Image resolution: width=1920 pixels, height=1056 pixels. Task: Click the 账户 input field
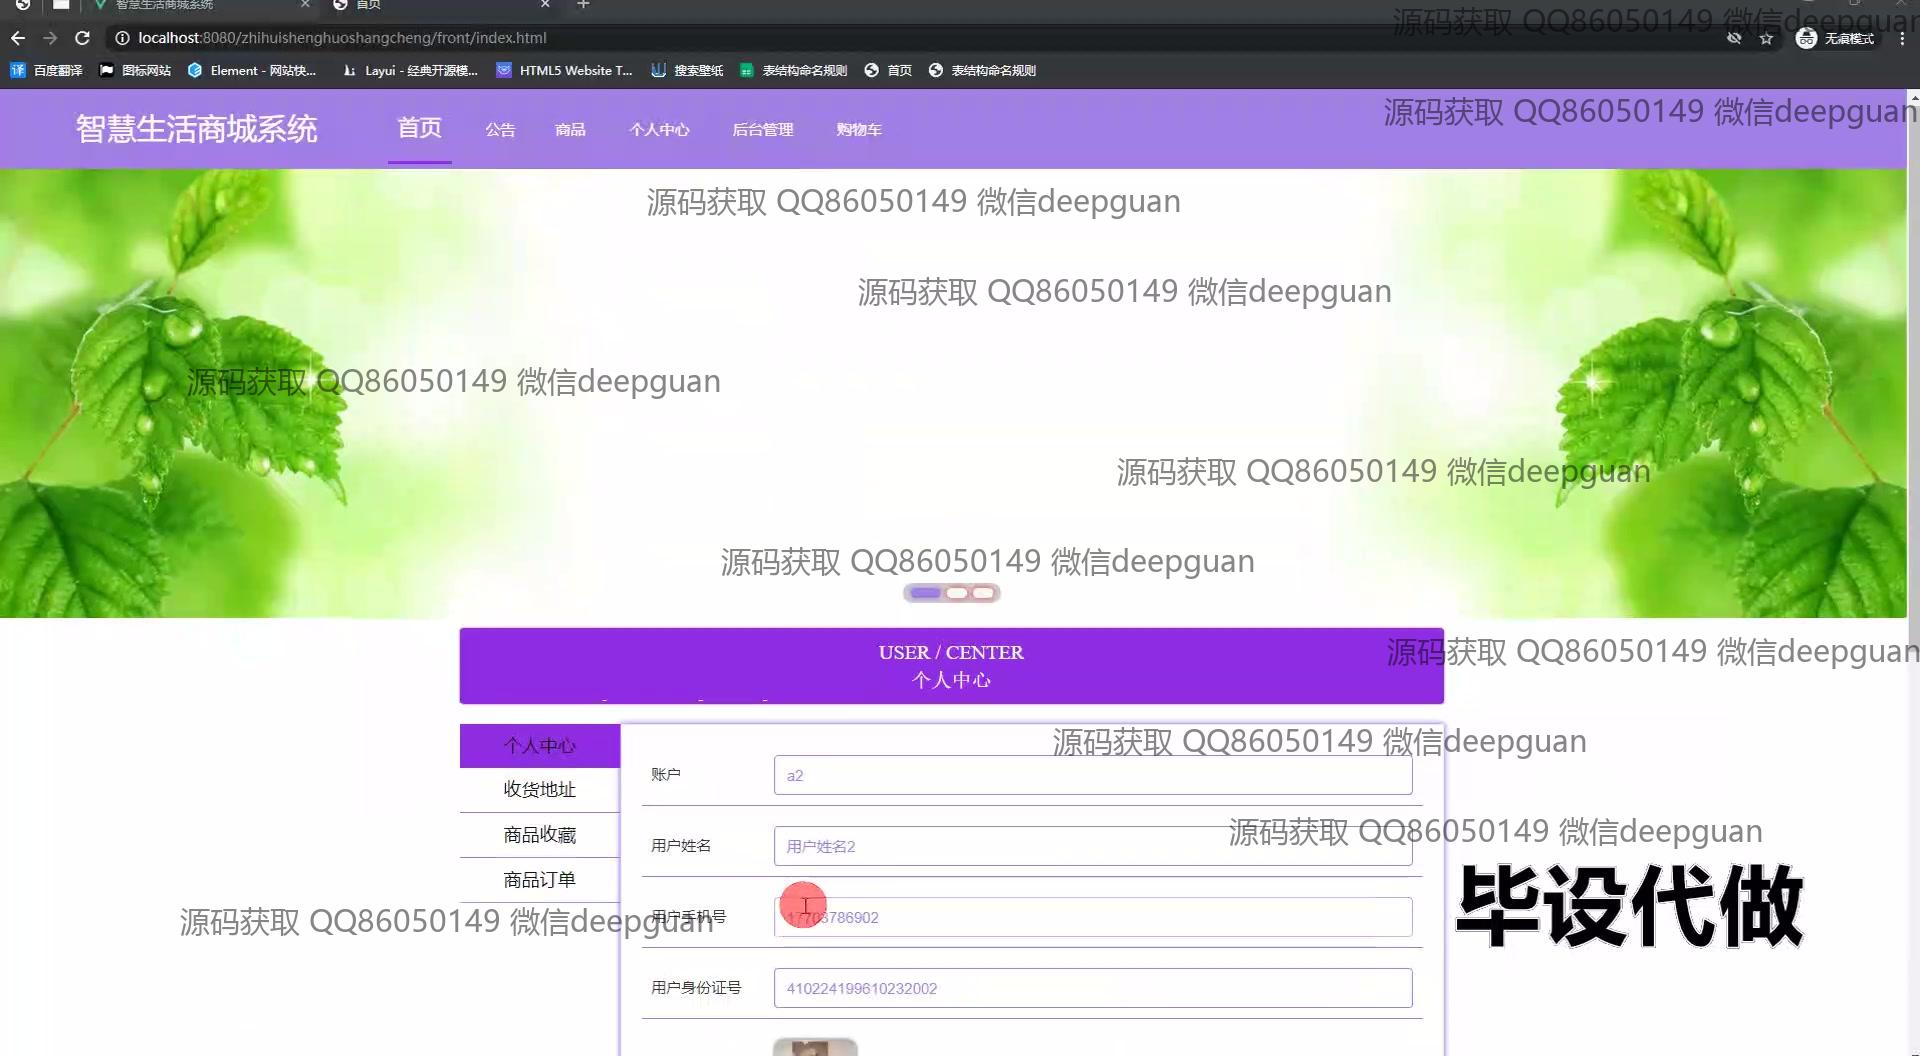point(1092,775)
